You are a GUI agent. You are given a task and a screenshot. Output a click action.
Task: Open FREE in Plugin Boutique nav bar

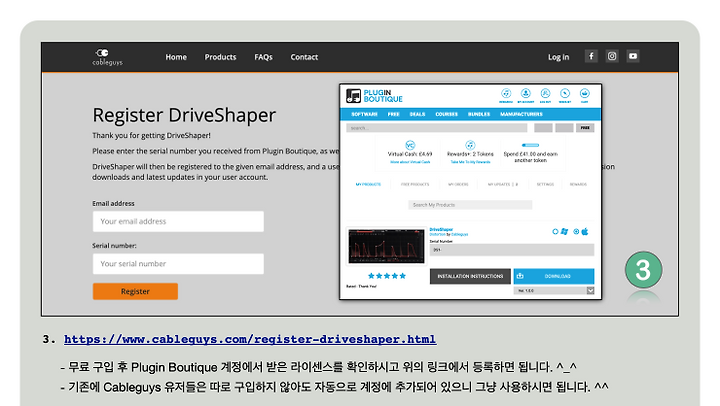[x=394, y=114]
